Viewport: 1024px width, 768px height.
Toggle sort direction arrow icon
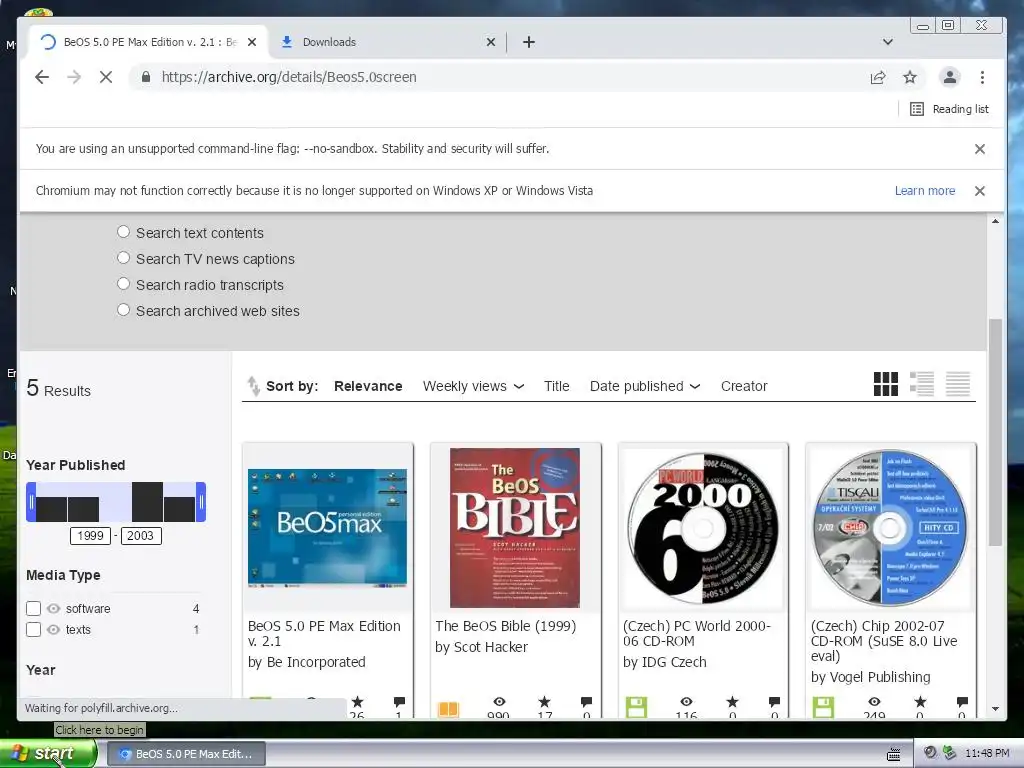pyautogui.click(x=253, y=386)
